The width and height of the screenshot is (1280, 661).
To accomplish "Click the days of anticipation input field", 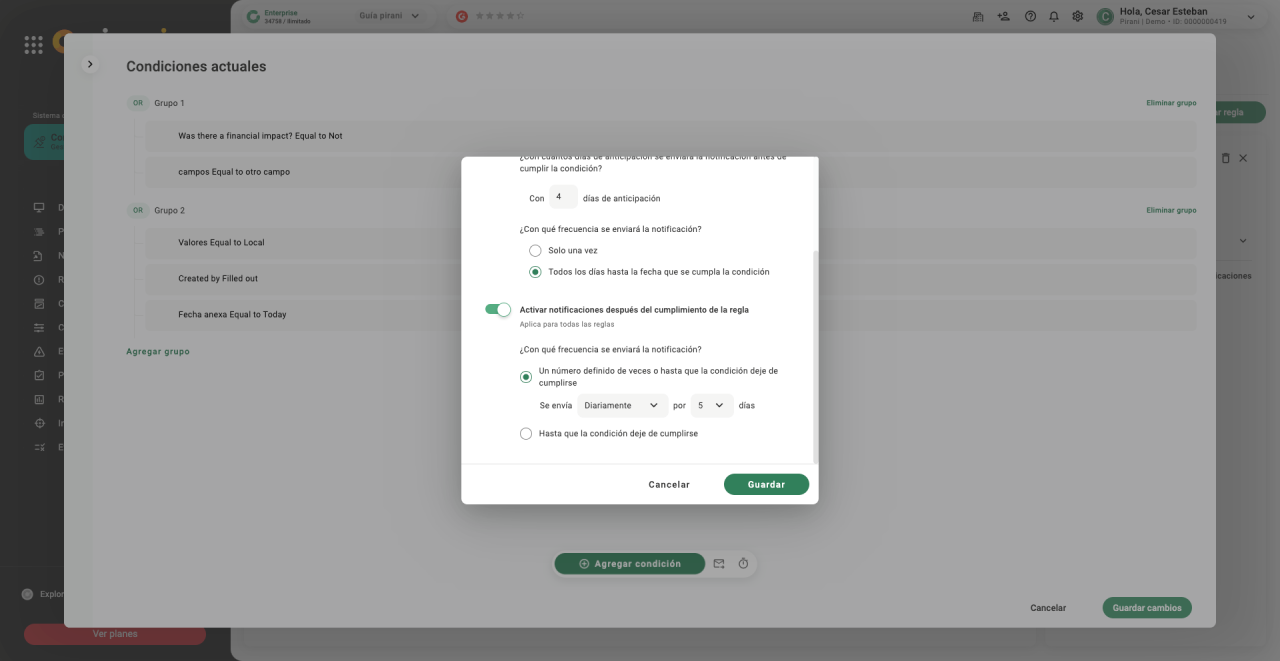I will [563, 197].
